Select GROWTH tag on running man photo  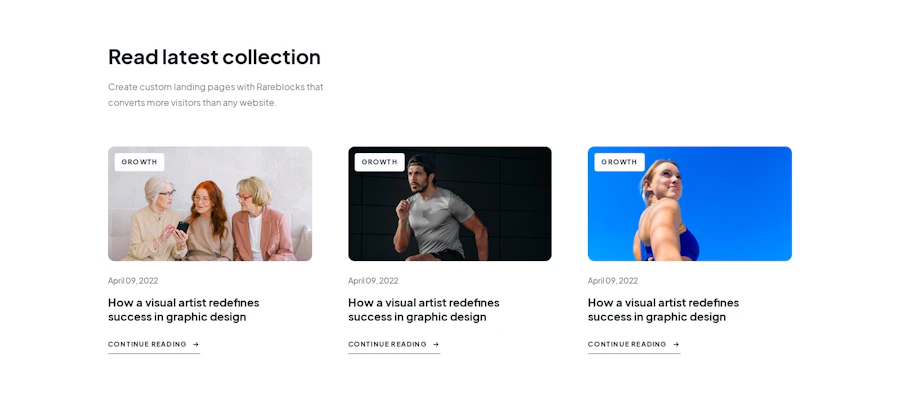pyautogui.click(x=379, y=162)
